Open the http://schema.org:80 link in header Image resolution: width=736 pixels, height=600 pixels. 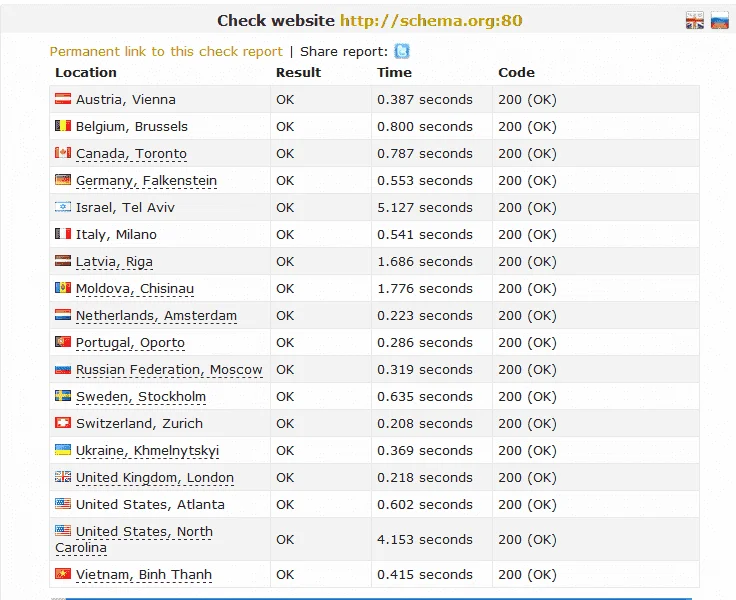(431, 21)
